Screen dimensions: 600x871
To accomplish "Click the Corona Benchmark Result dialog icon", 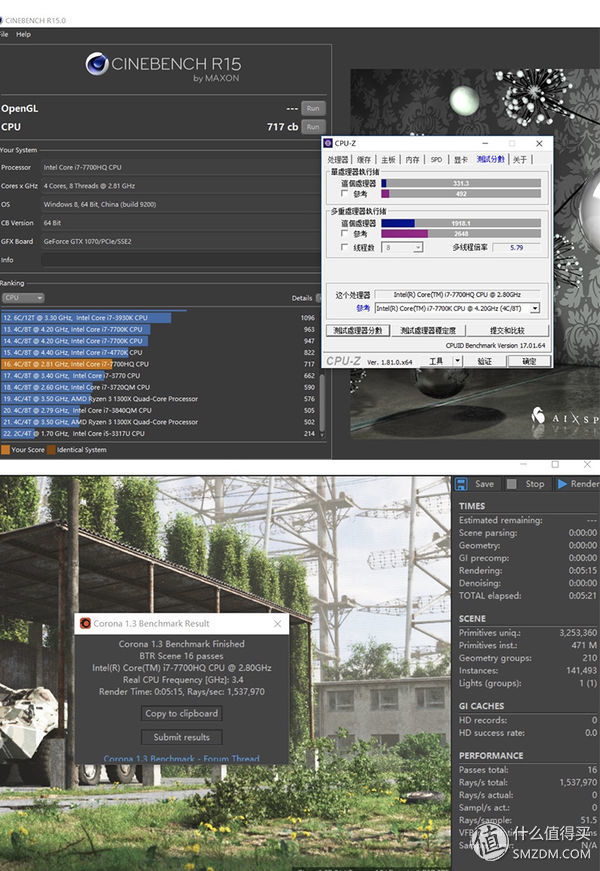I will [85, 623].
